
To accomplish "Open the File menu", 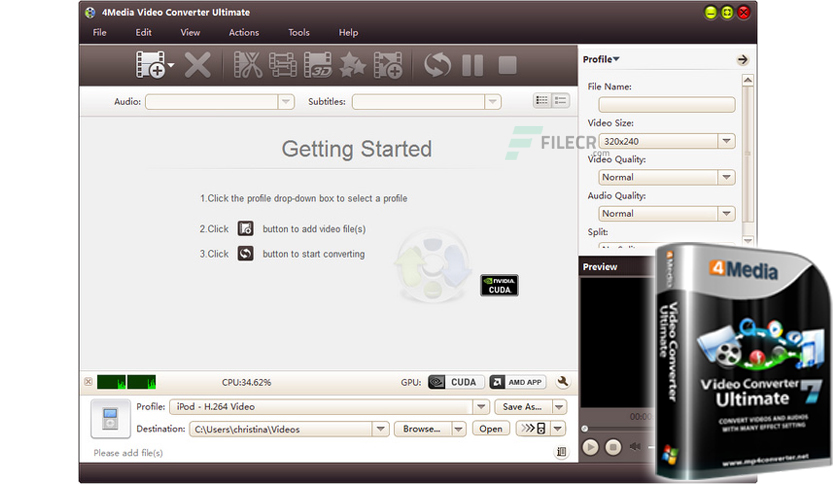I will pyautogui.click(x=100, y=33).
